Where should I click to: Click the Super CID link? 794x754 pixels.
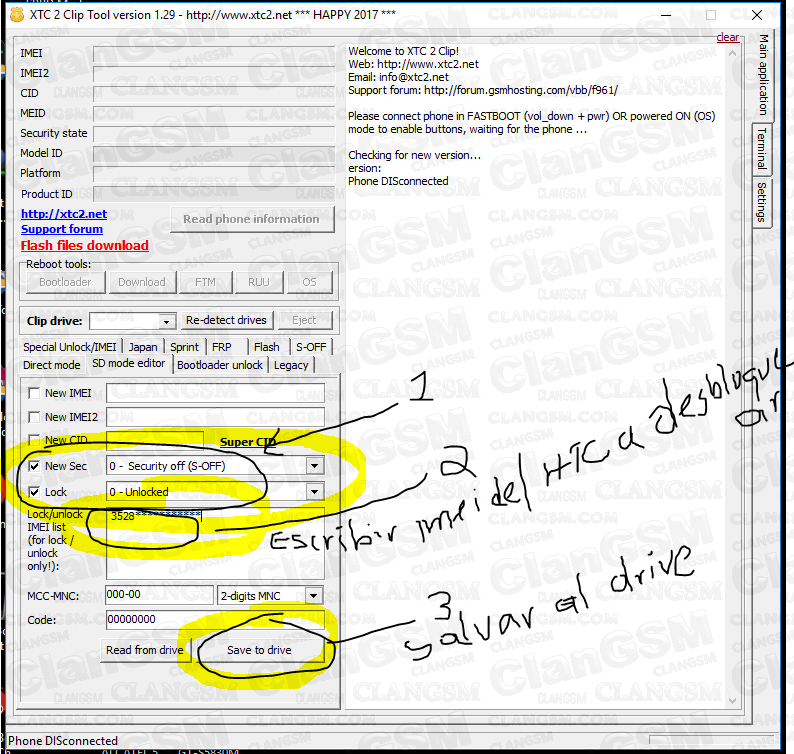[x=248, y=442]
